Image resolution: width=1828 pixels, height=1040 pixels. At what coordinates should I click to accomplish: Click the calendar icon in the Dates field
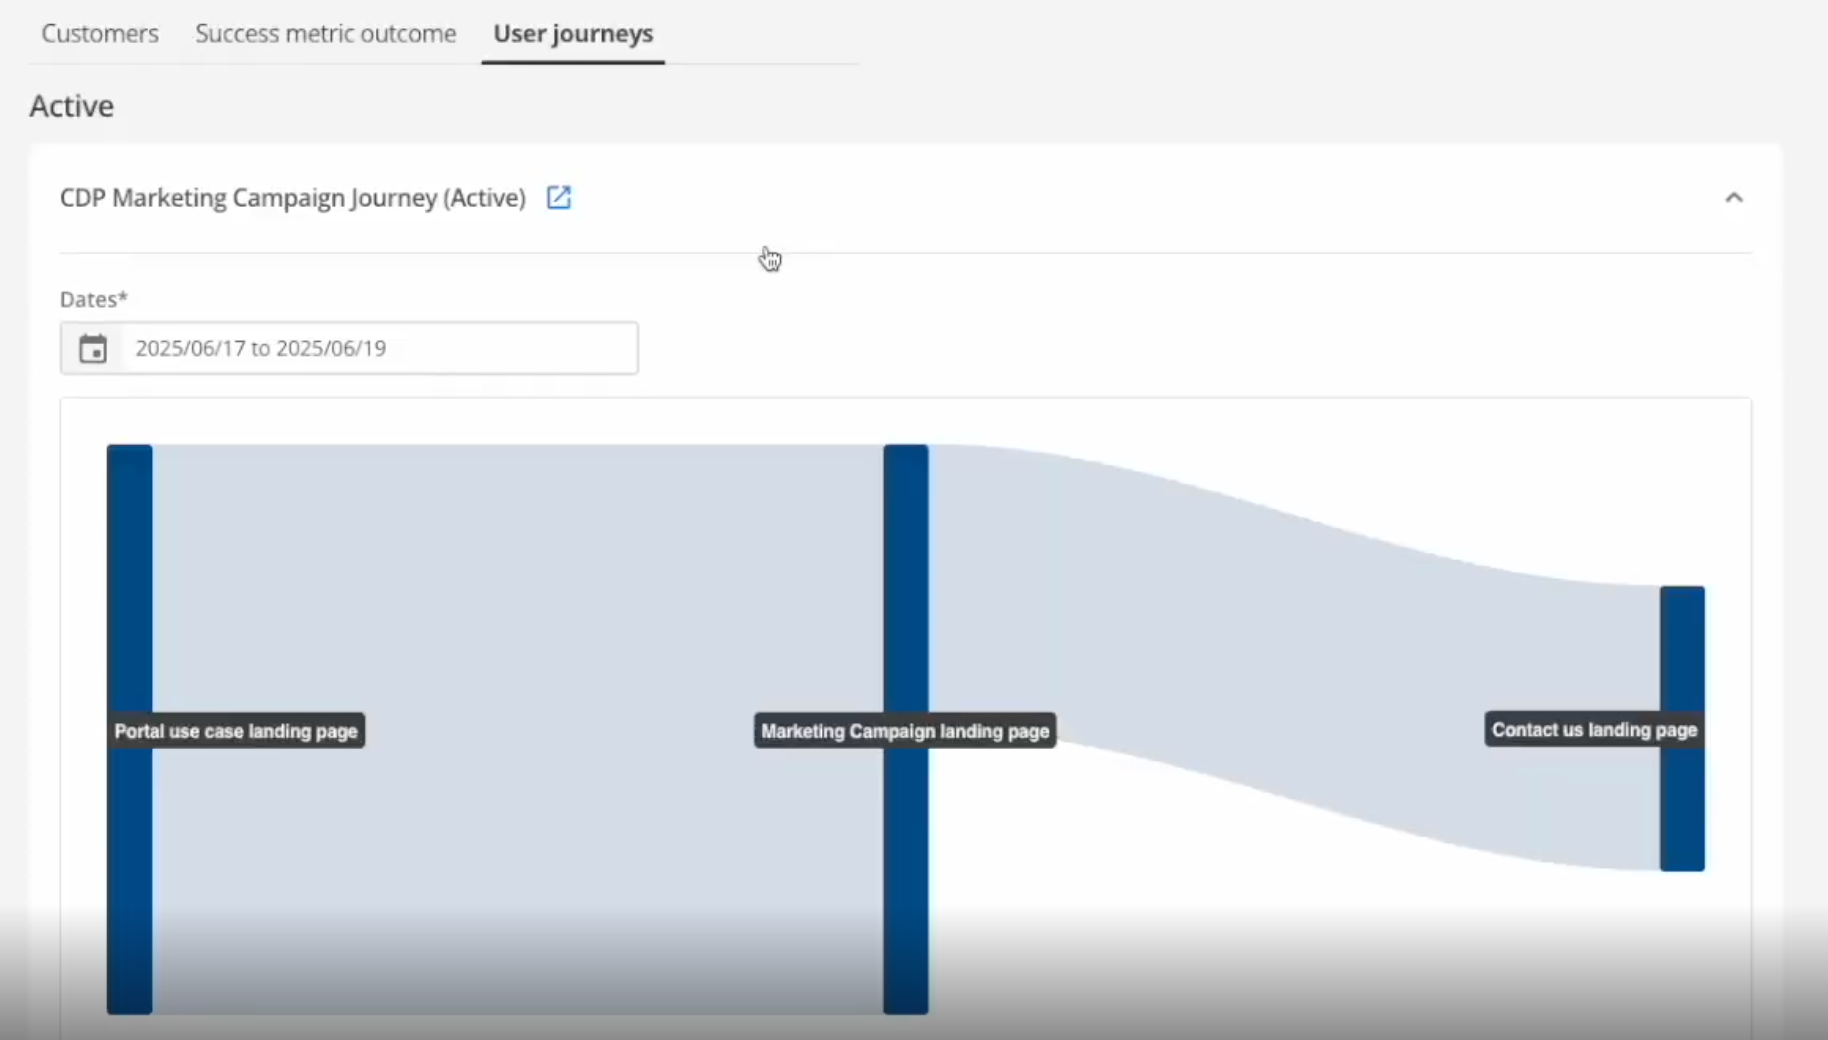[x=92, y=348]
